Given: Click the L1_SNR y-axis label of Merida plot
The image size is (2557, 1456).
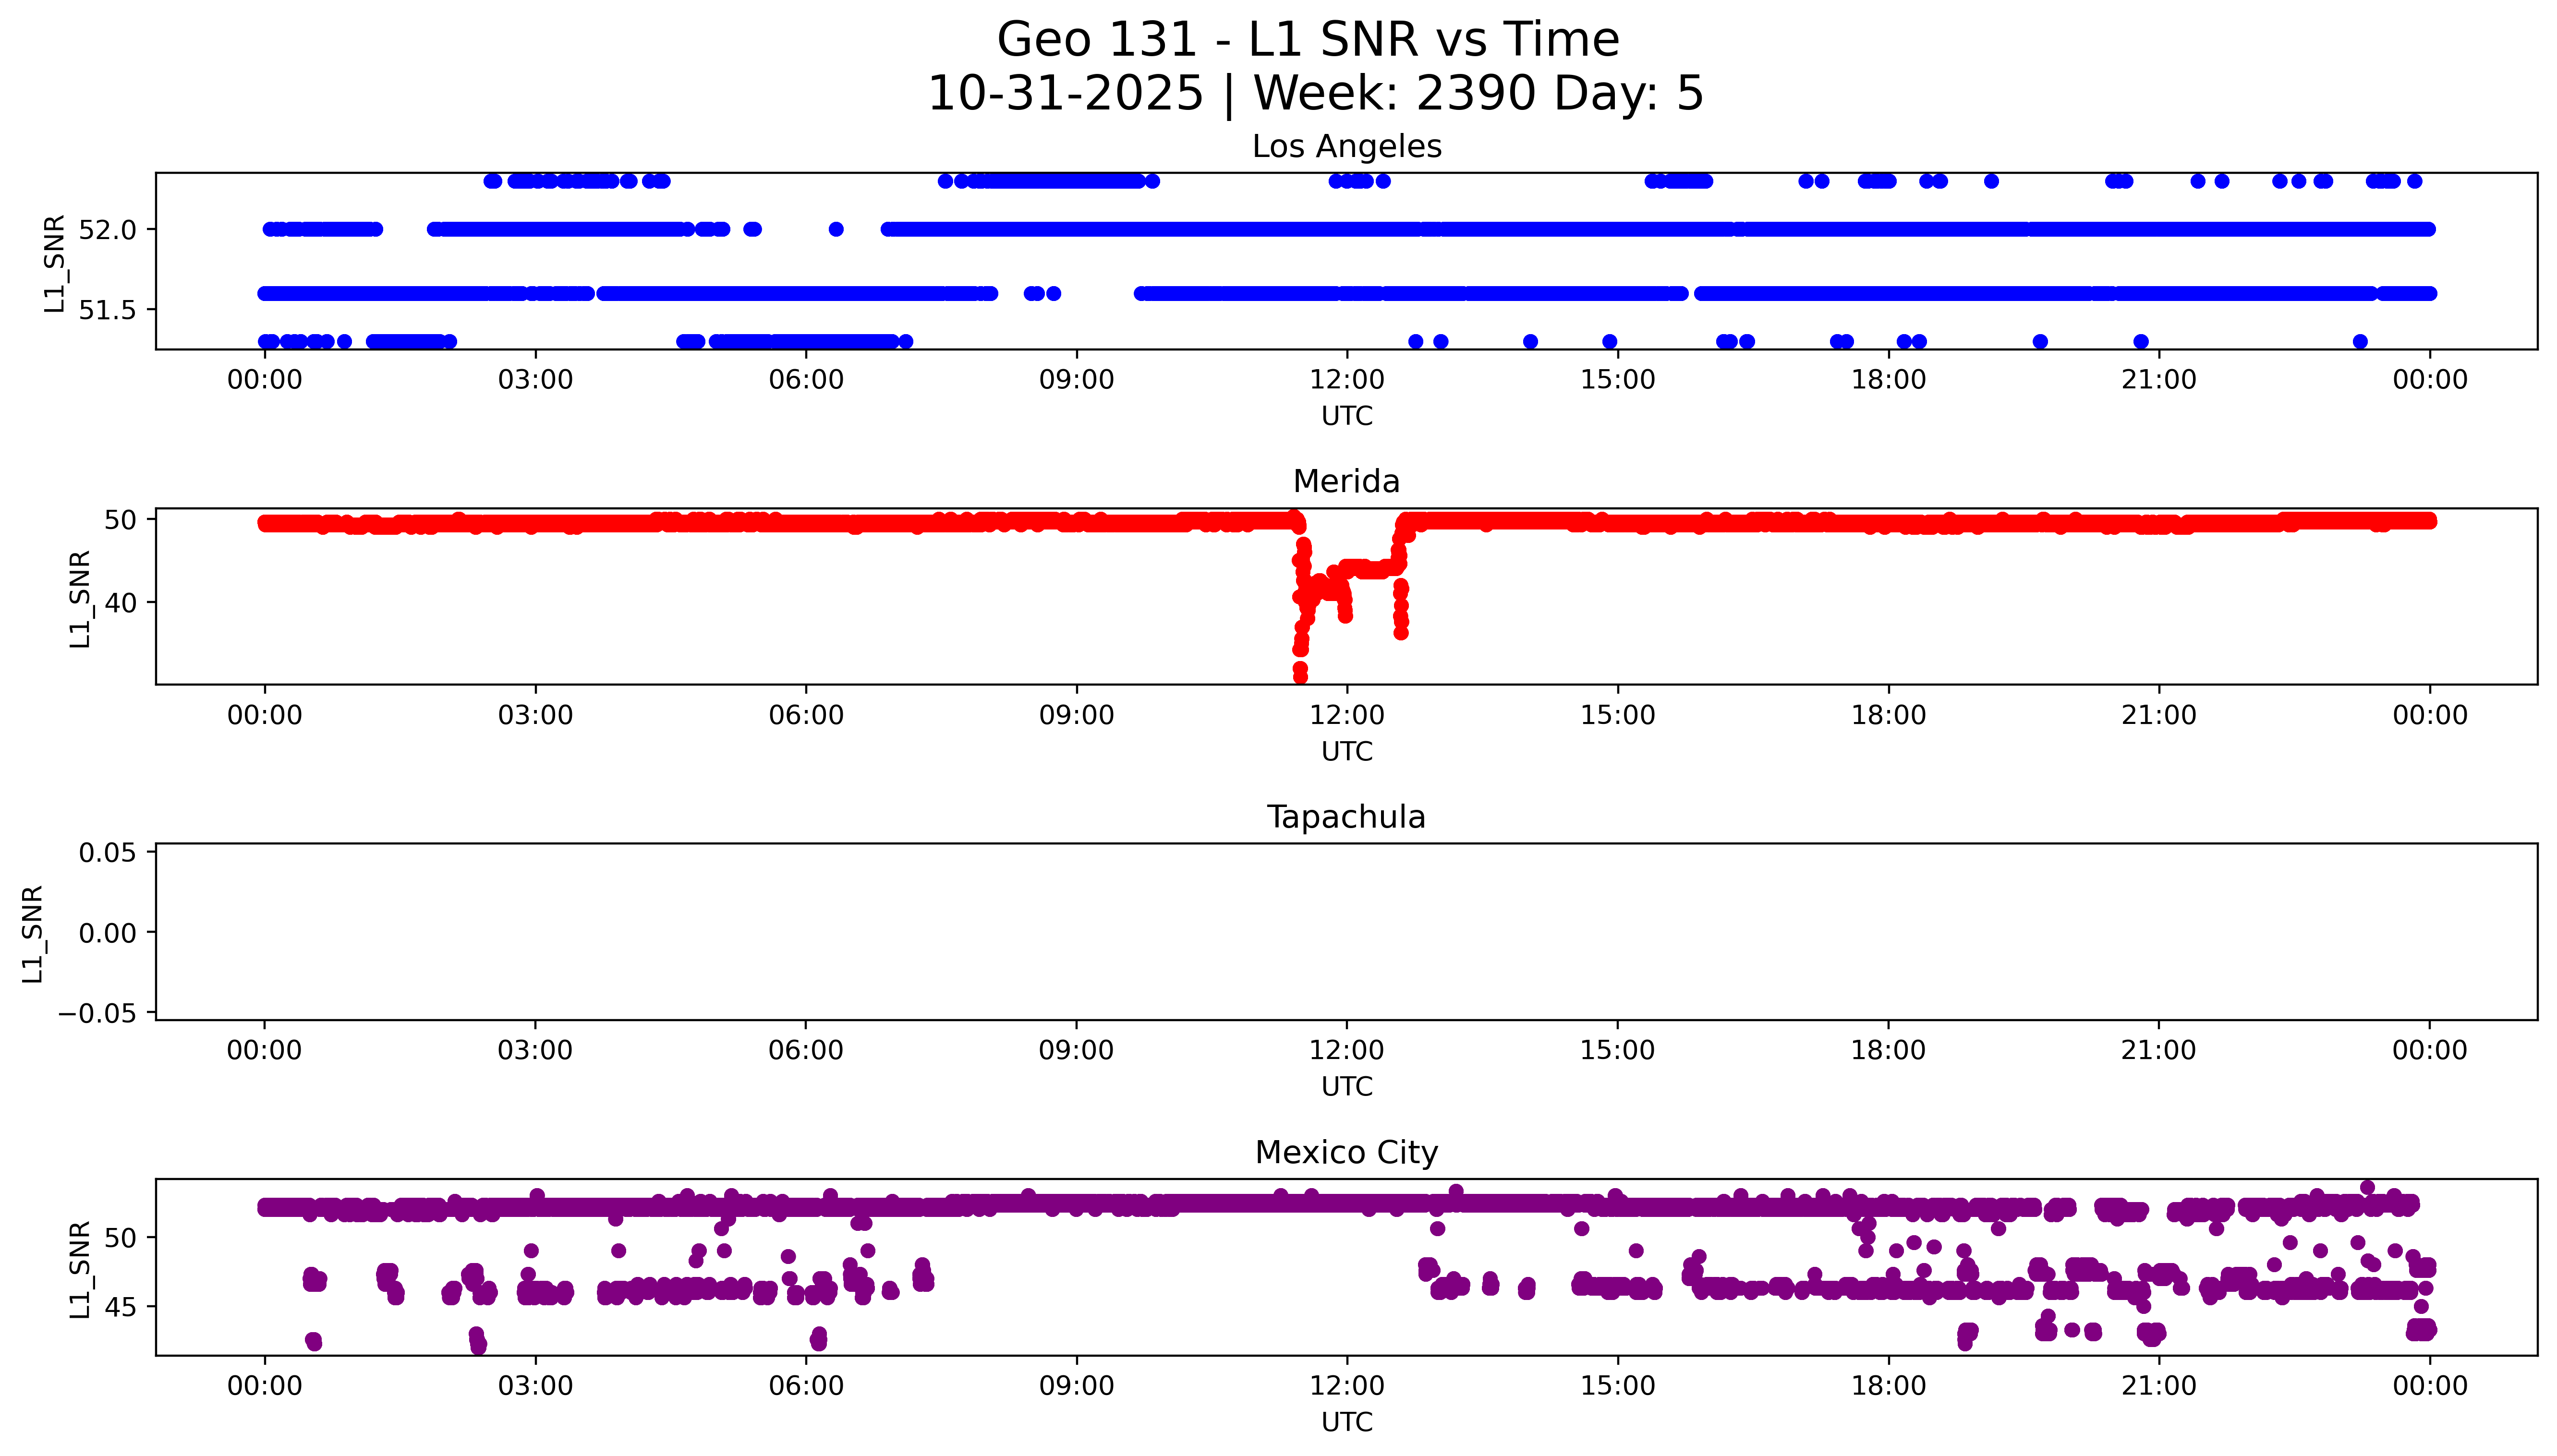Looking at the screenshot, I should point(79,599).
